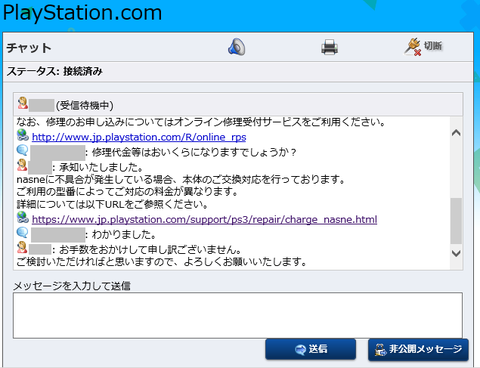The width and height of the screenshot is (480, 368).
Task: Click the chat scrollbar up arrow
Action: (456, 133)
